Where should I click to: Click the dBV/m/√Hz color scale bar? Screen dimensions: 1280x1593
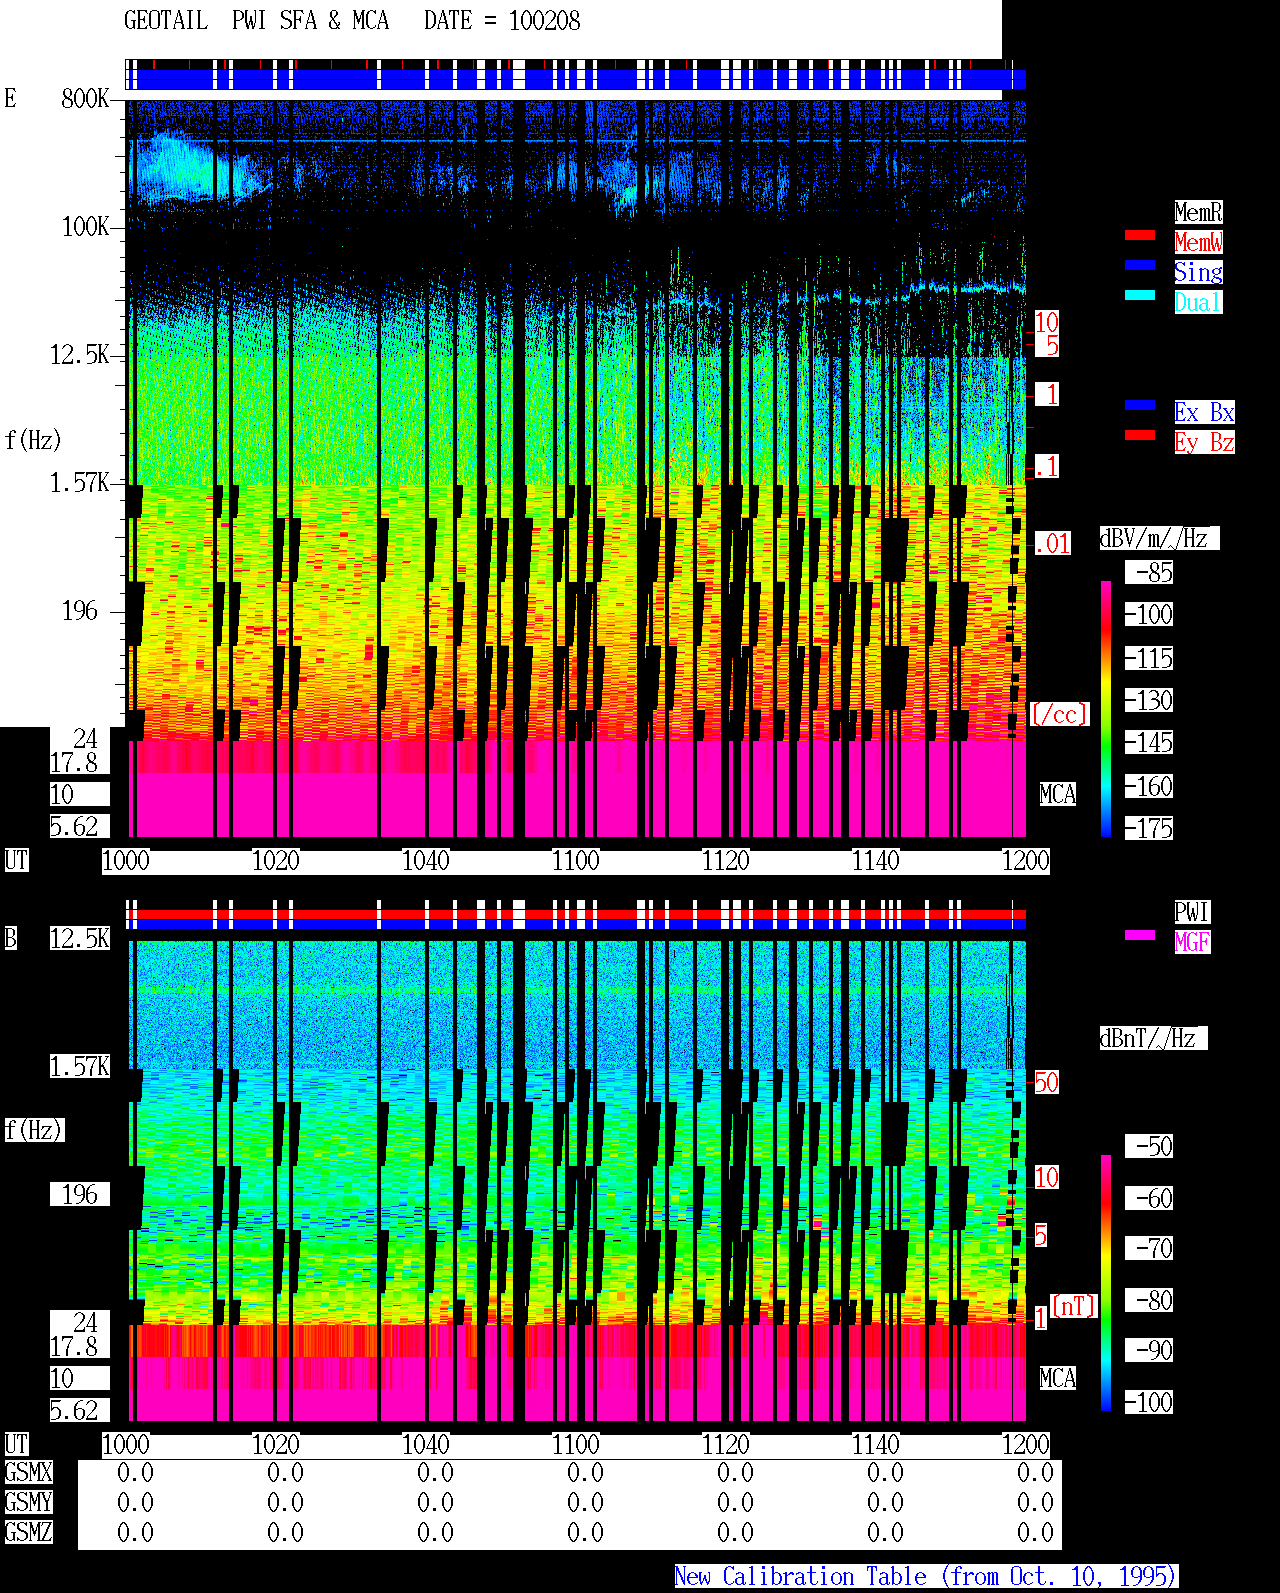pos(1106,708)
